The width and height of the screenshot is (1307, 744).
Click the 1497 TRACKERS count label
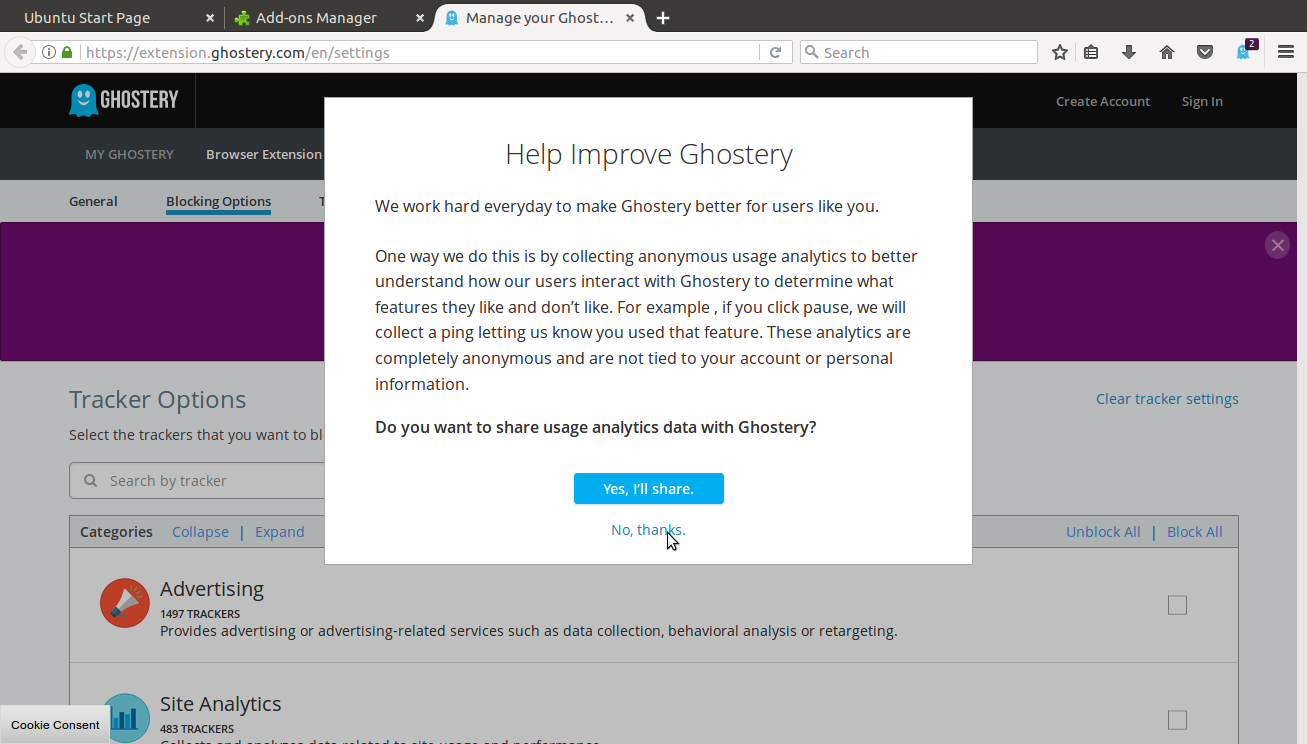200,614
